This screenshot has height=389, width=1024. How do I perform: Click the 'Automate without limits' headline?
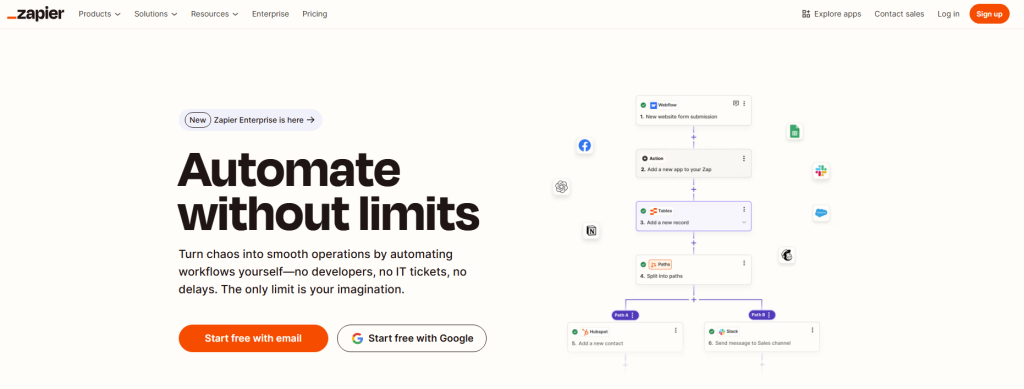328,191
